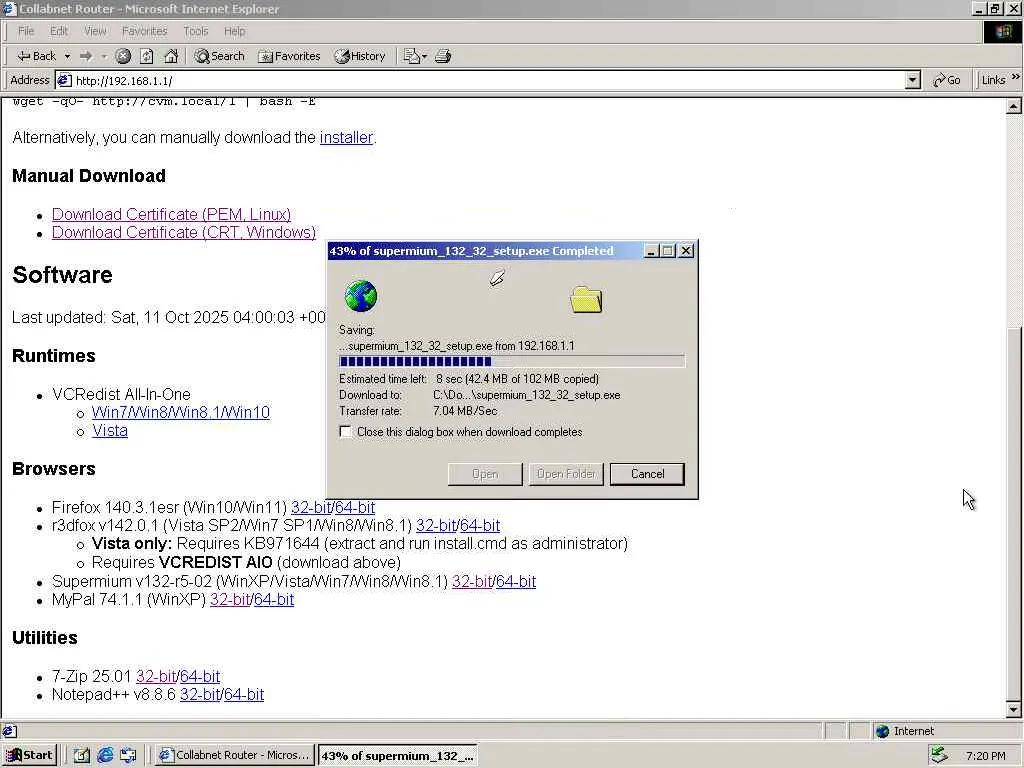The width and height of the screenshot is (1024, 768).
Task: Open the Windows Start menu
Action: [30, 756]
